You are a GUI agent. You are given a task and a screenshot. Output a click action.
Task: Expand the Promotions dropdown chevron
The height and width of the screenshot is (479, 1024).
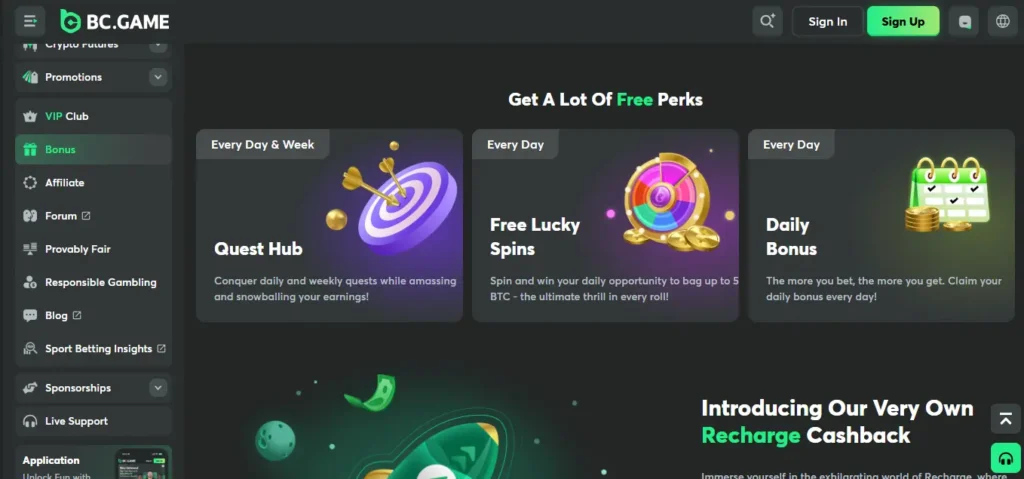[x=157, y=77]
